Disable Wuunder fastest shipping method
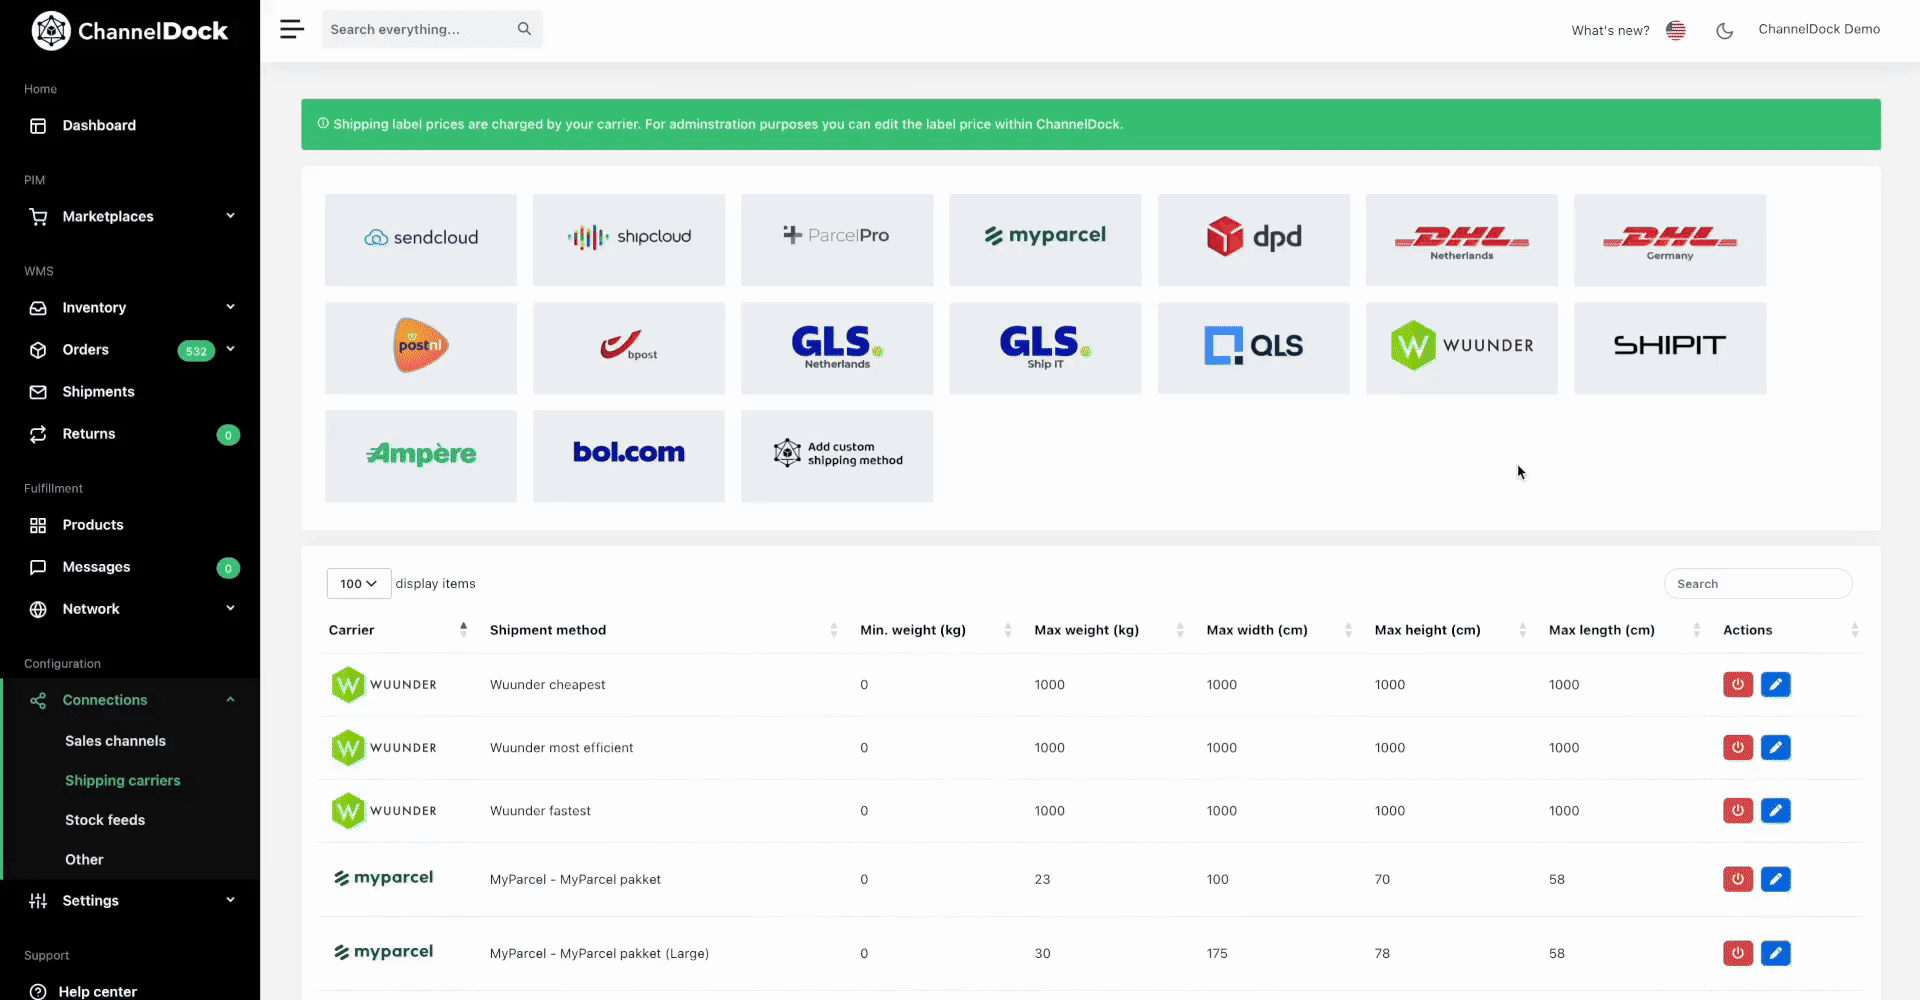 (x=1738, y=811)
